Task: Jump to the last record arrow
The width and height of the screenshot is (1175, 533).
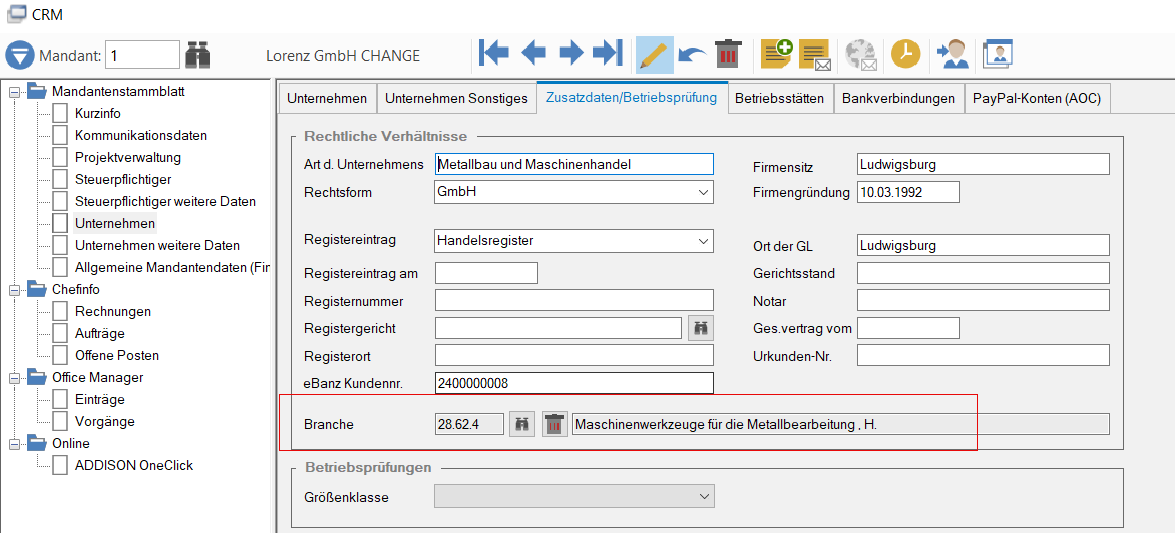Action: (608, 53)
